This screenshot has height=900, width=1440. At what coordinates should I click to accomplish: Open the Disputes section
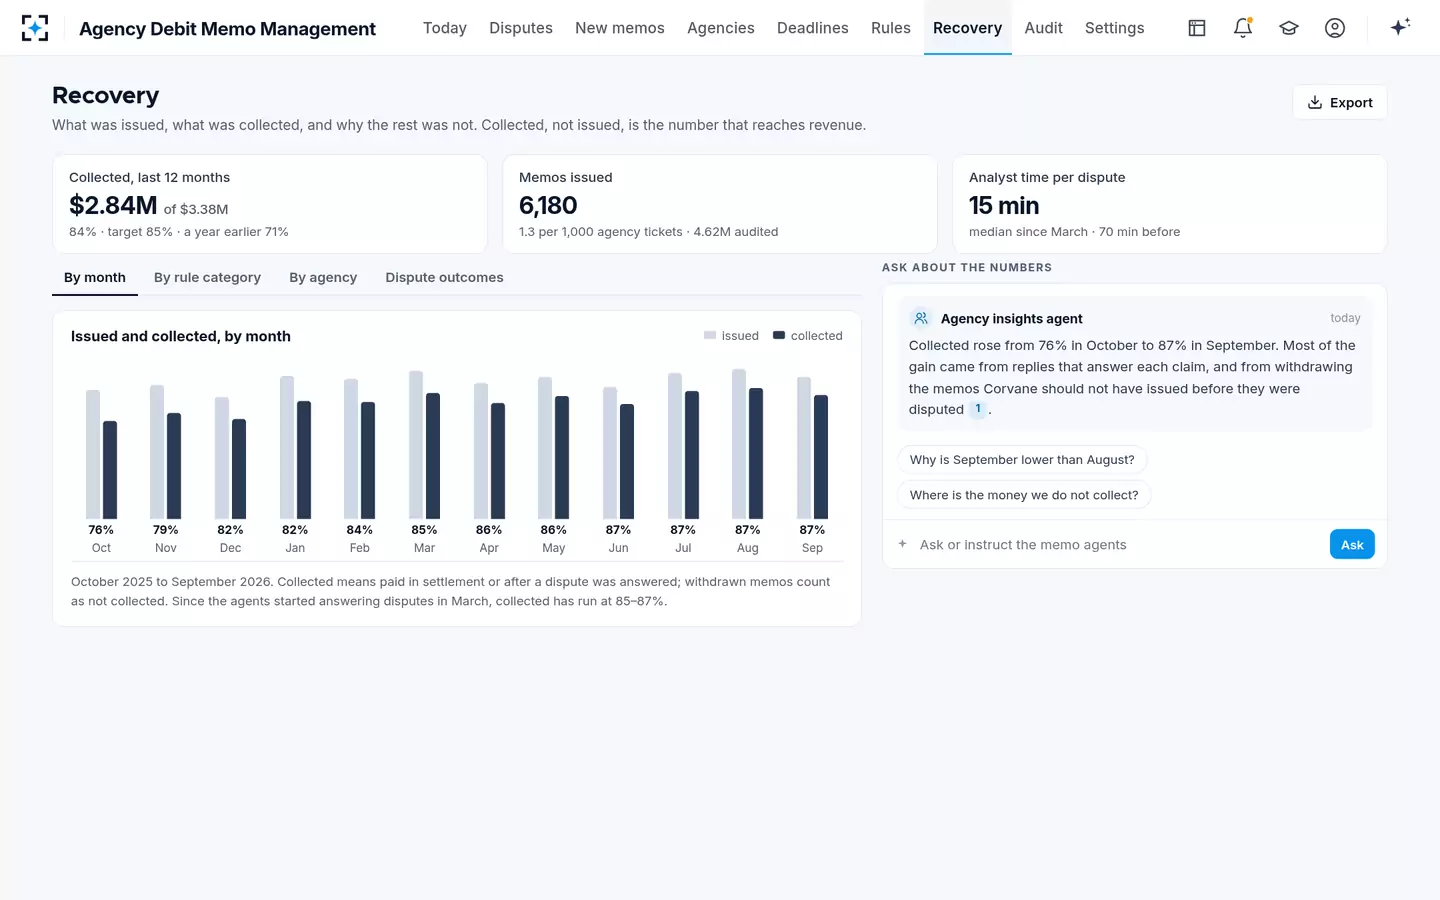coord(521,28)
